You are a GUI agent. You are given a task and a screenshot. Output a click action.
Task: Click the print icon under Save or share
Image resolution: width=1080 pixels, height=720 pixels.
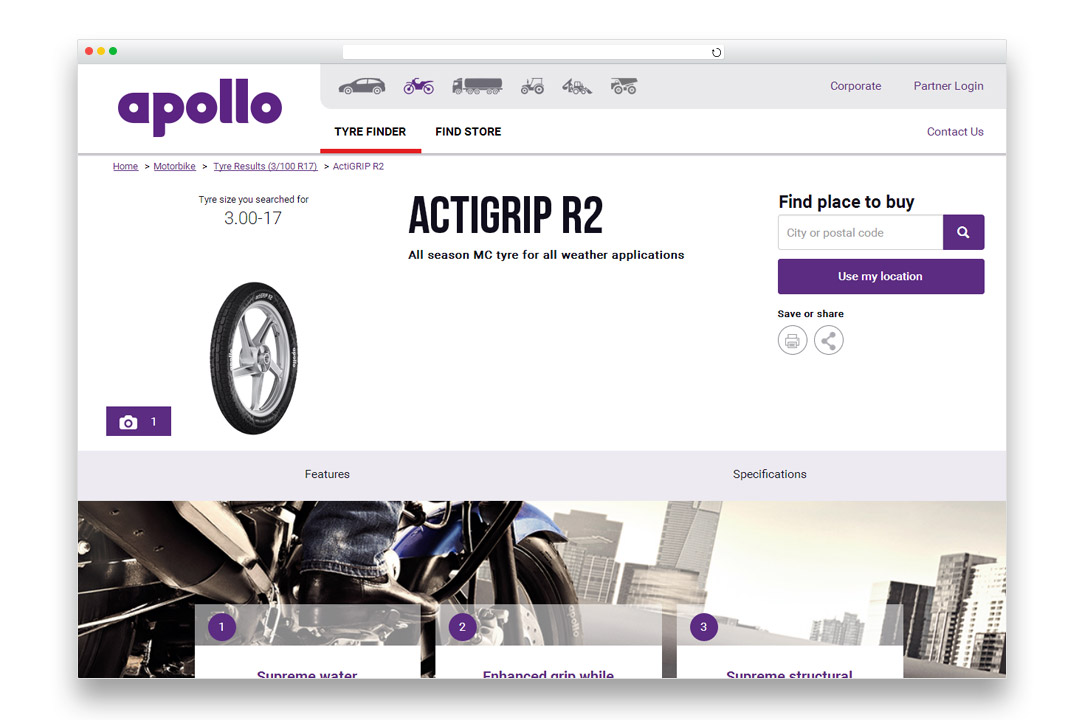792,340
